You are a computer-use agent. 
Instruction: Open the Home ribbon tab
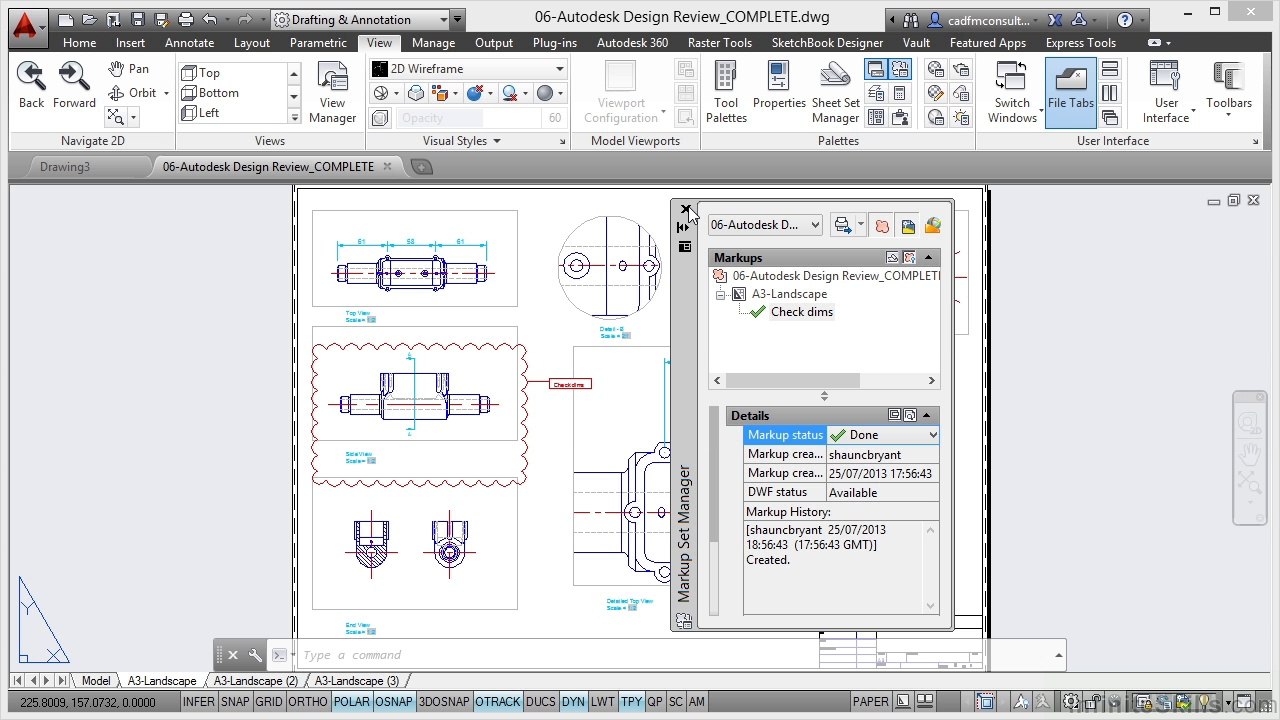click(79, 43)
